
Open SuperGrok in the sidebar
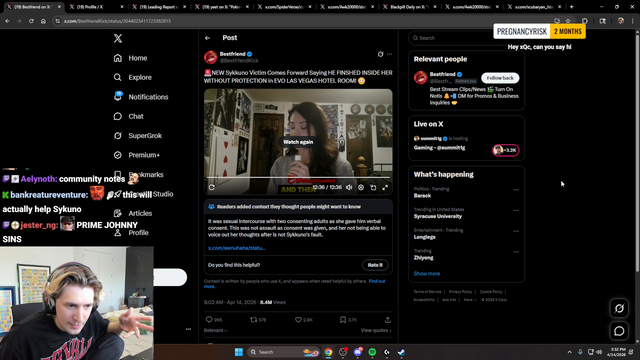(138, 136)
